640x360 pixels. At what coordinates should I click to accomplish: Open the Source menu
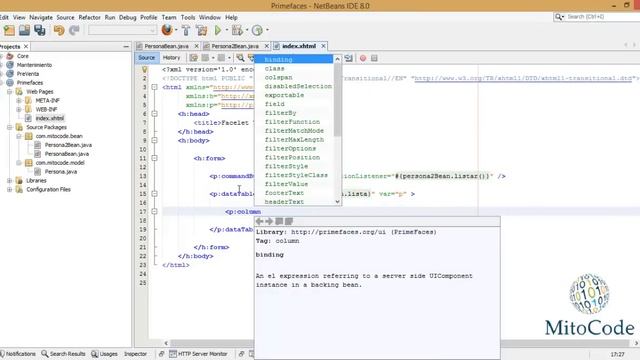65,18
